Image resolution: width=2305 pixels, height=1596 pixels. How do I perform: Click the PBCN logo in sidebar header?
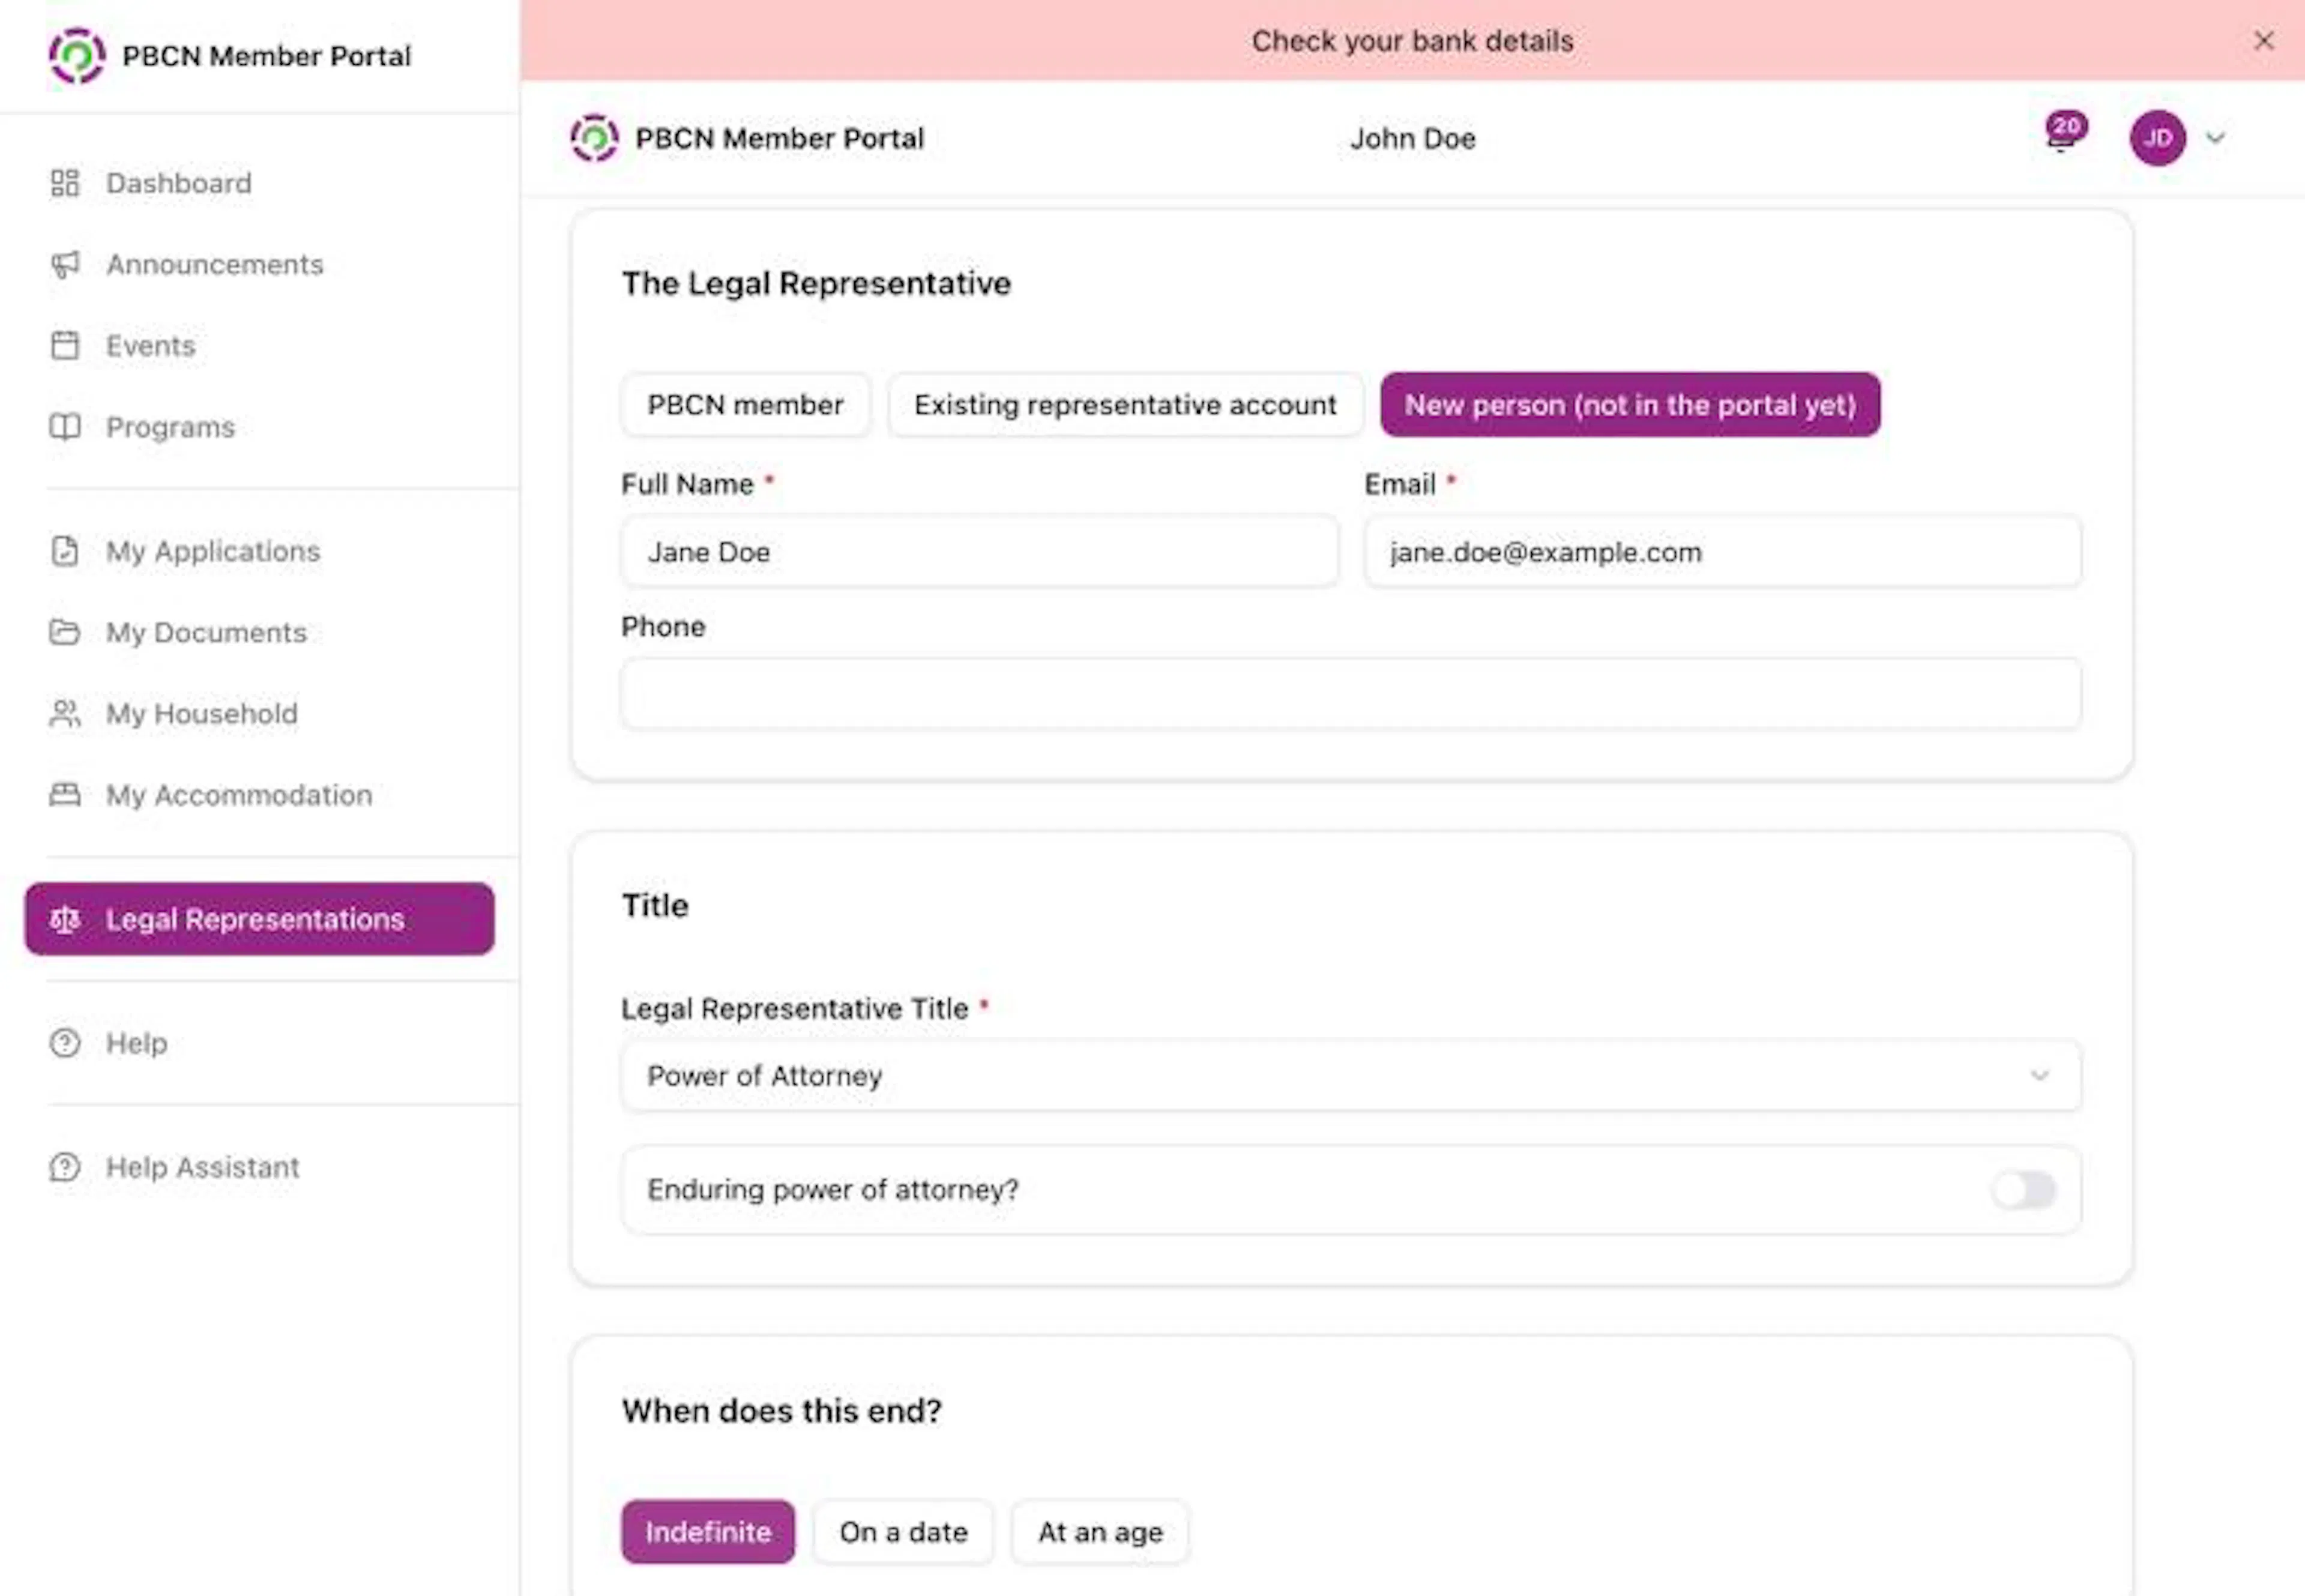pyautogui.click(x=77, y=56)
